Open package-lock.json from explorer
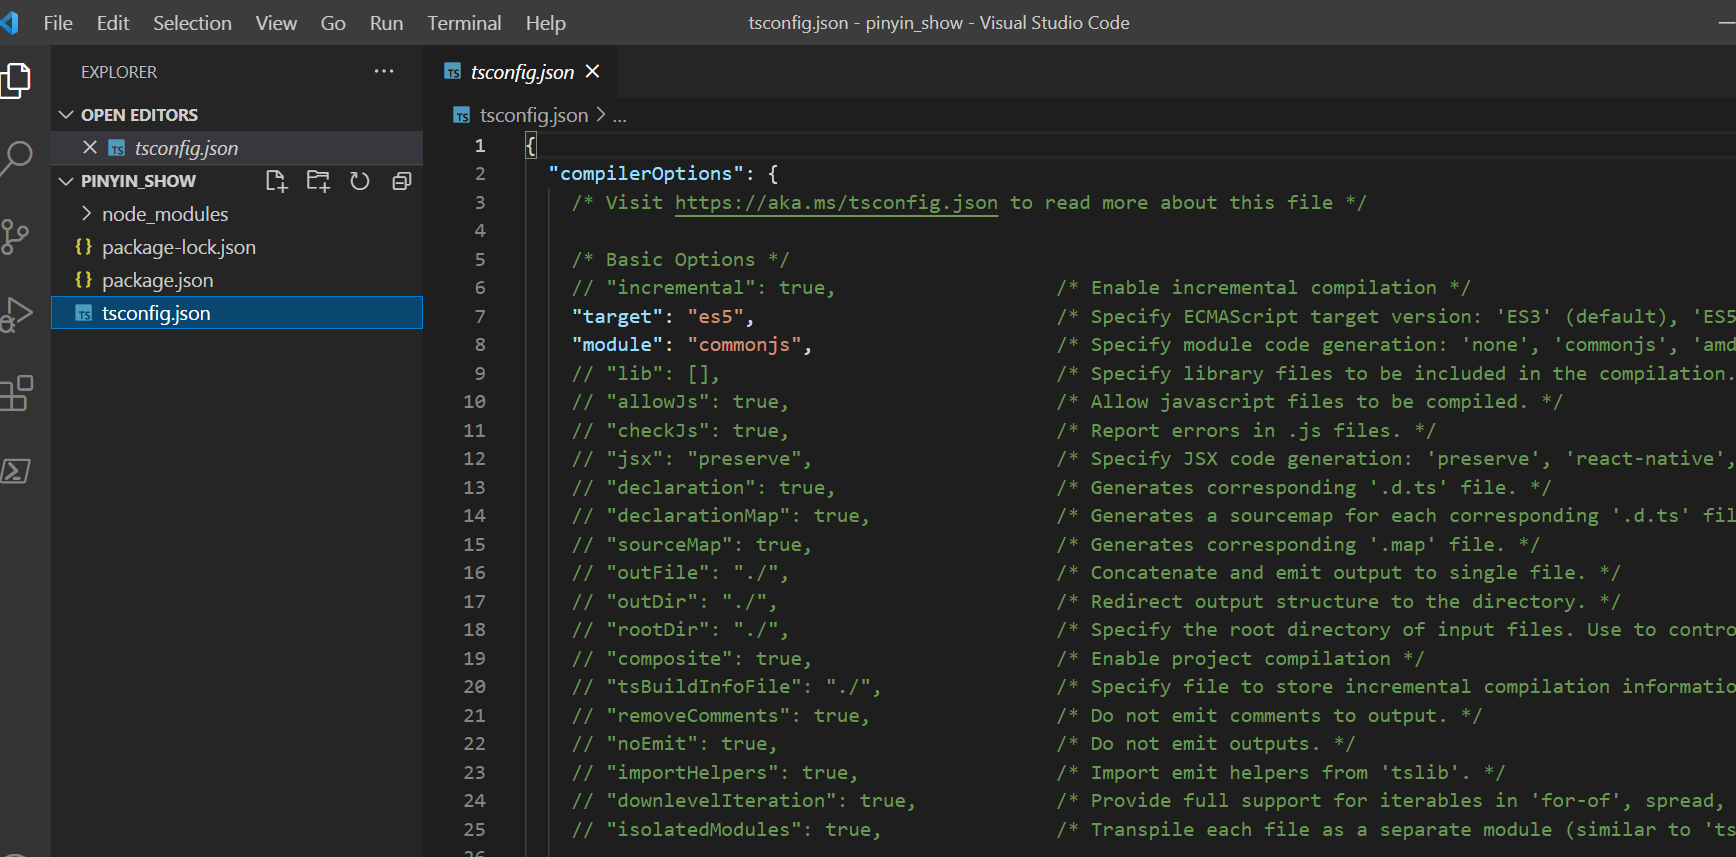This screenshot has width=1736, height=857. 179,246
